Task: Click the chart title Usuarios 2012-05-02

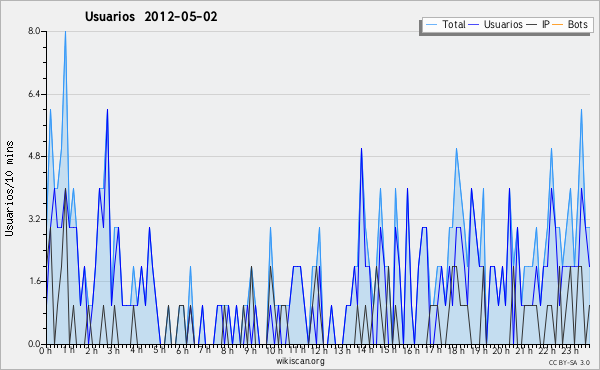Action: click(x=151, y=16)
